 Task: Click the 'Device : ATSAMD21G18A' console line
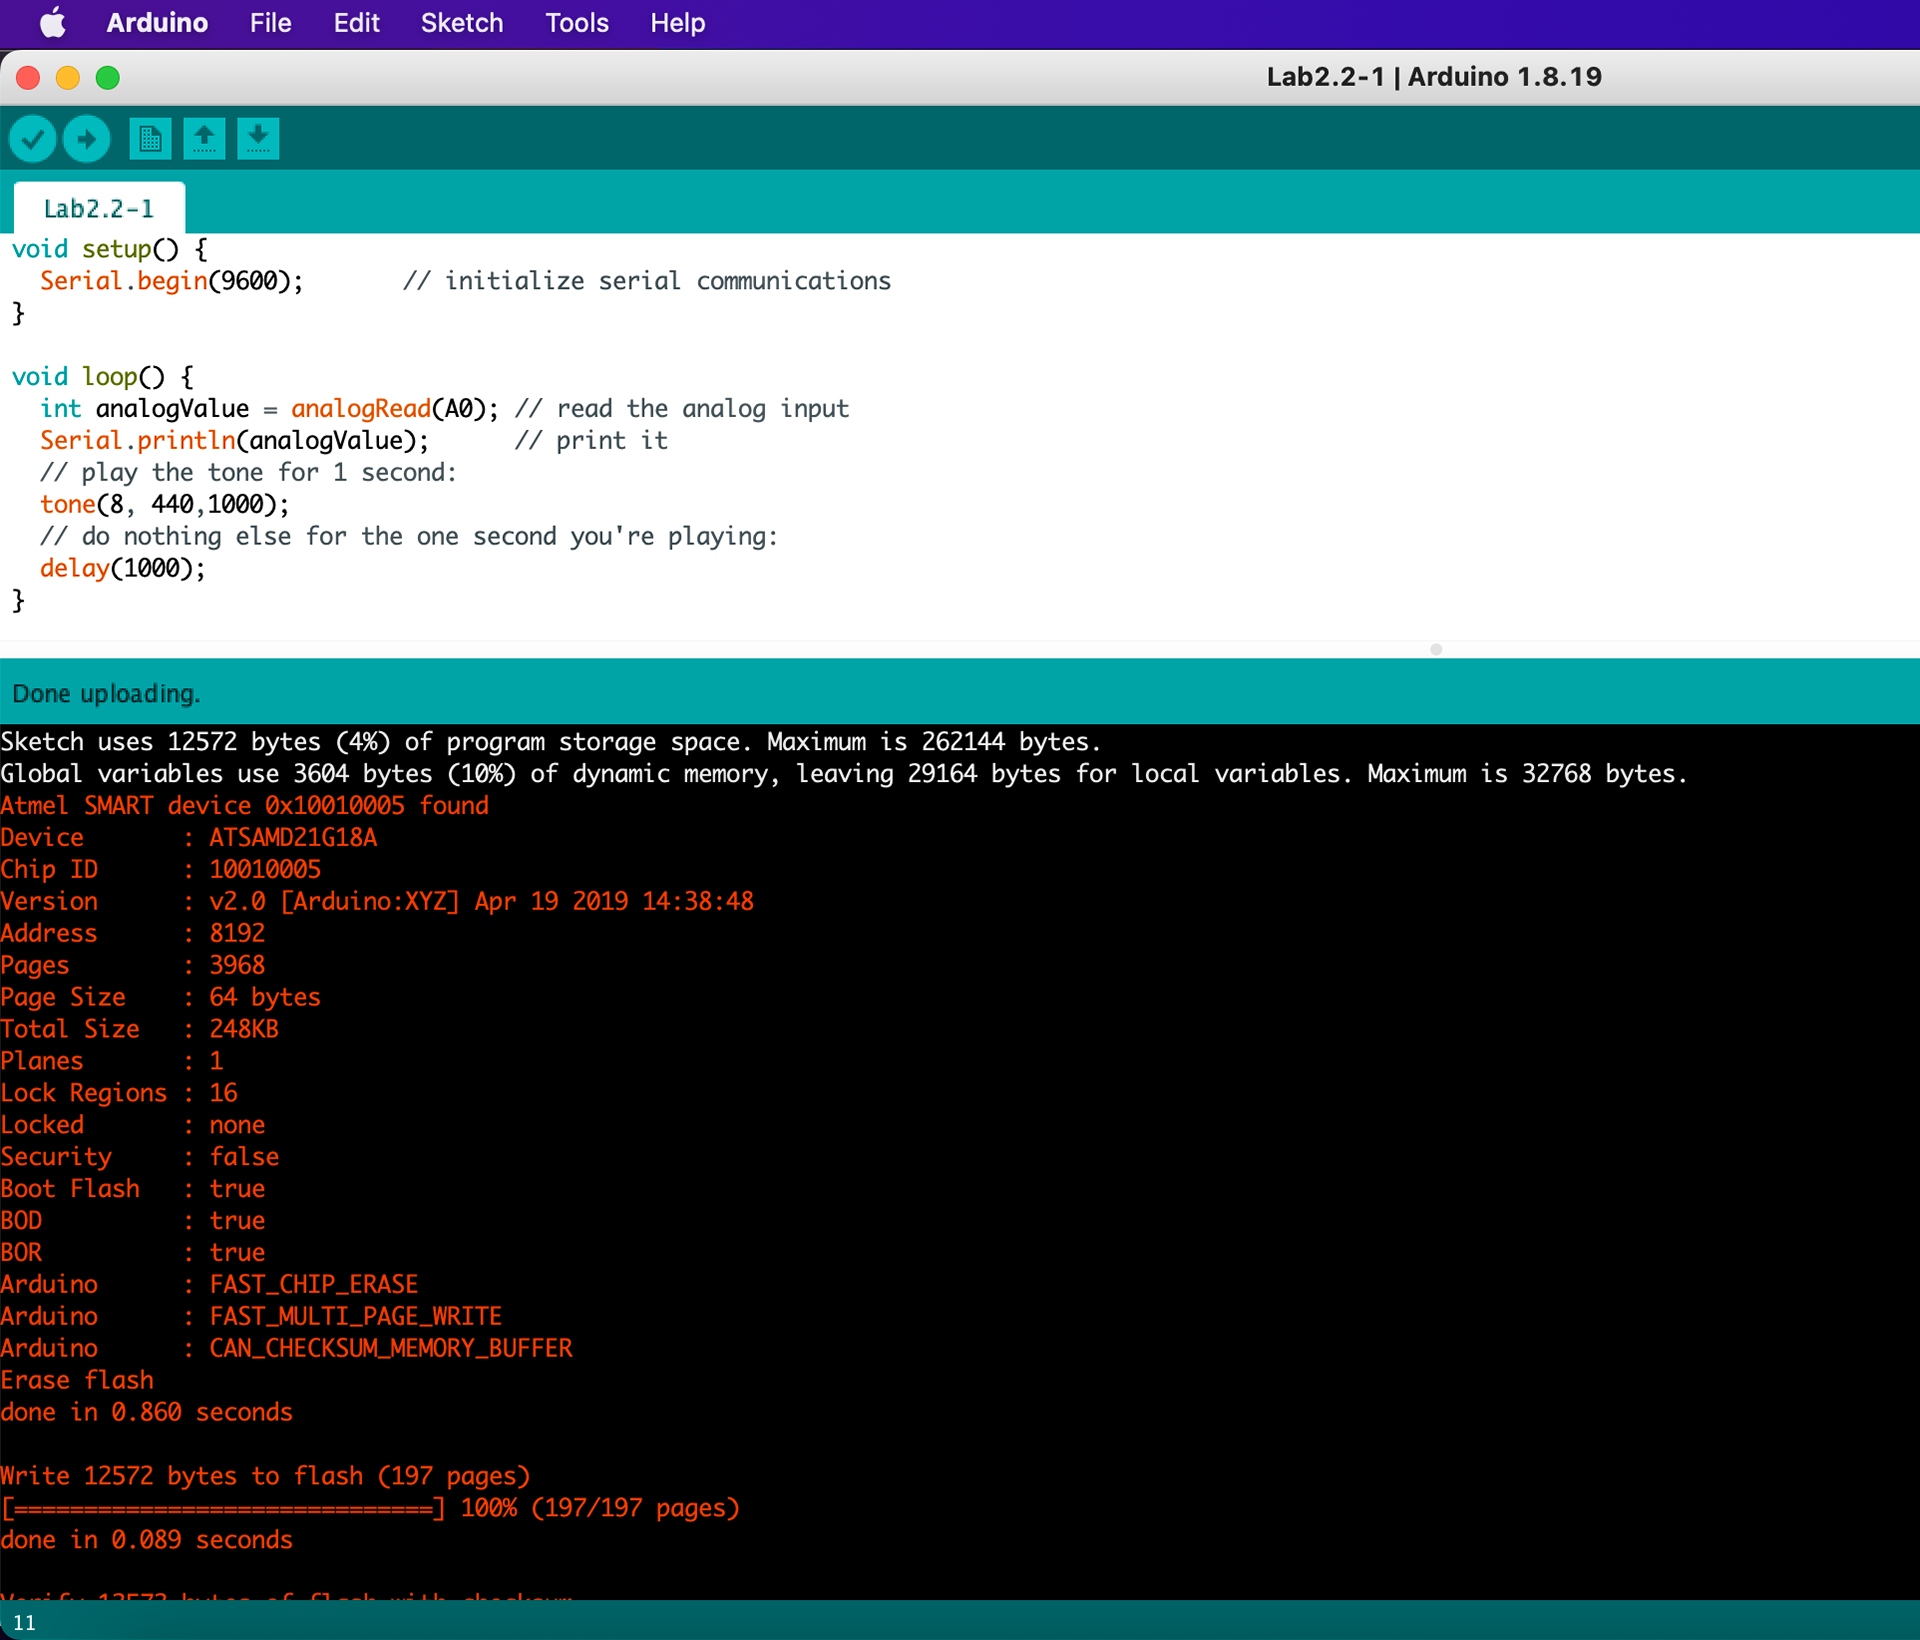point(189,838)
